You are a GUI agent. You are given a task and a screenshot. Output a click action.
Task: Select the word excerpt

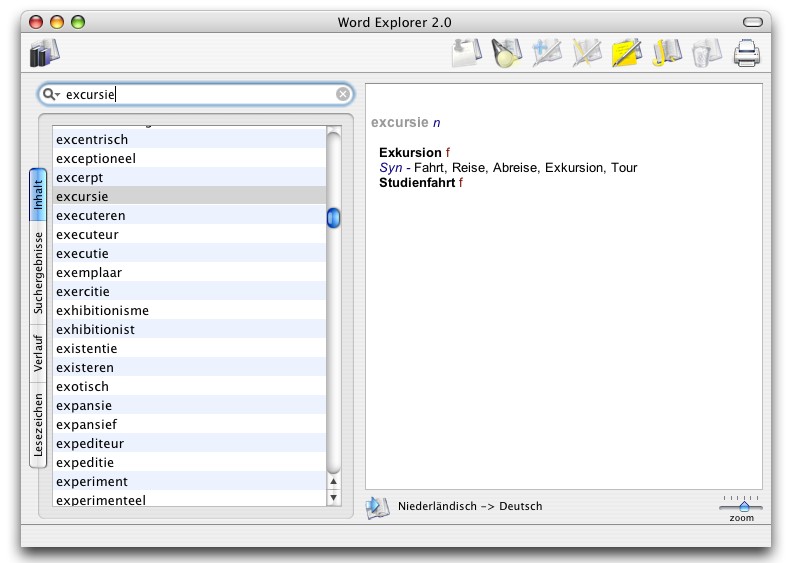point(189,177)
